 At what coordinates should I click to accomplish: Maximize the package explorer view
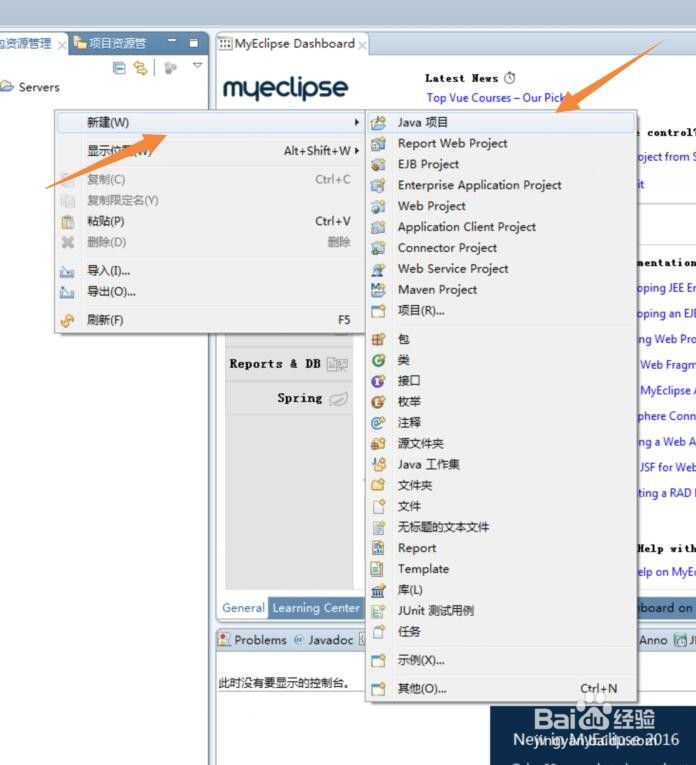point(194,43)
